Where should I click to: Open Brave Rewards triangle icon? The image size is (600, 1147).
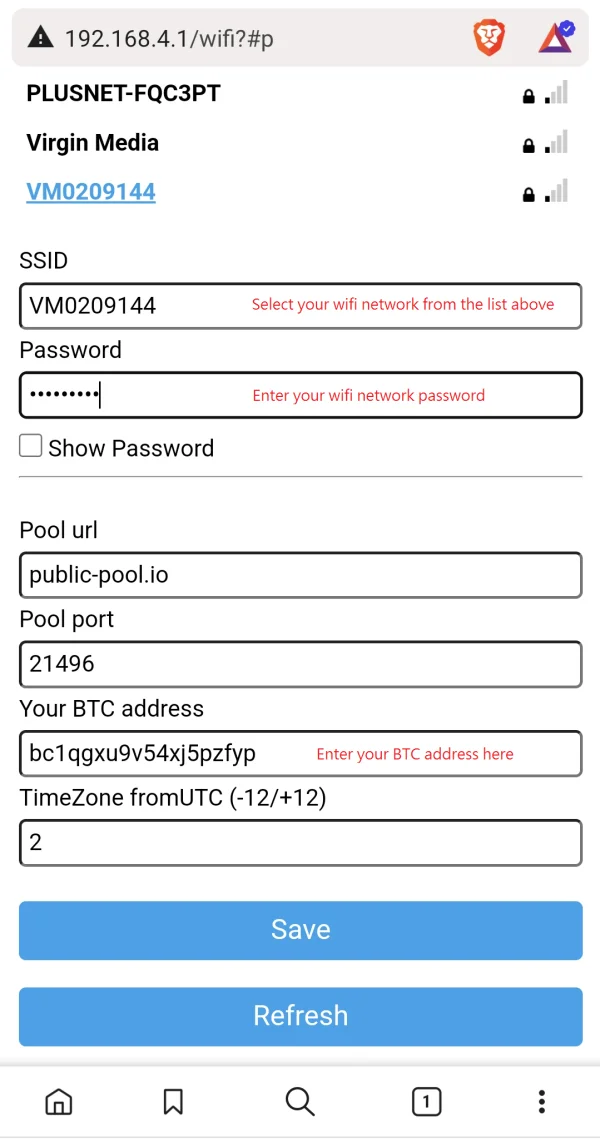pyautogui.click(x=555, y=37)
